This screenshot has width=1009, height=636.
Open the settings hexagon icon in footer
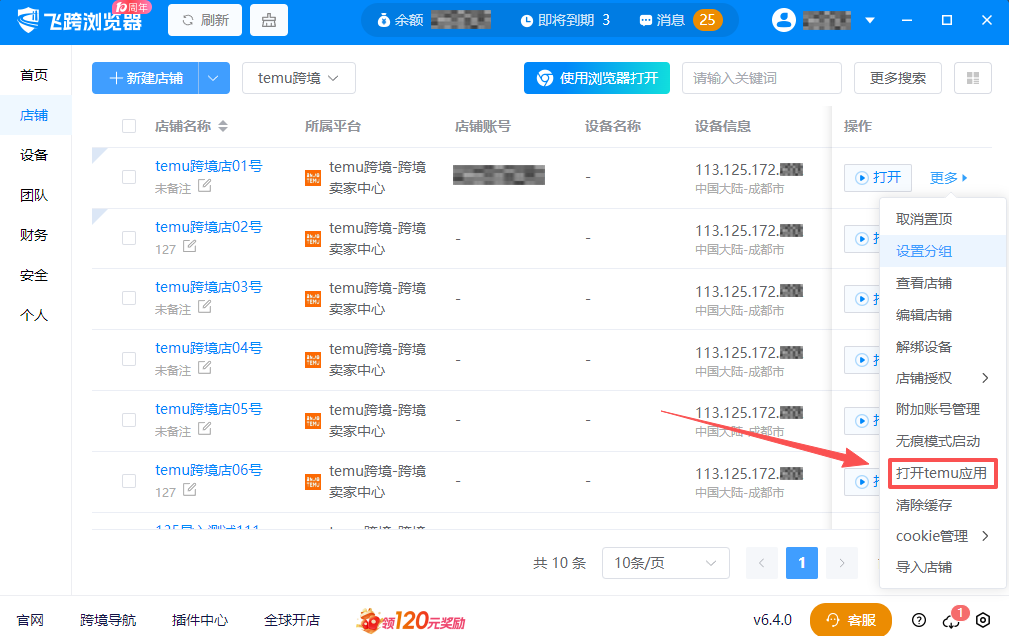(x=983, y=620)
